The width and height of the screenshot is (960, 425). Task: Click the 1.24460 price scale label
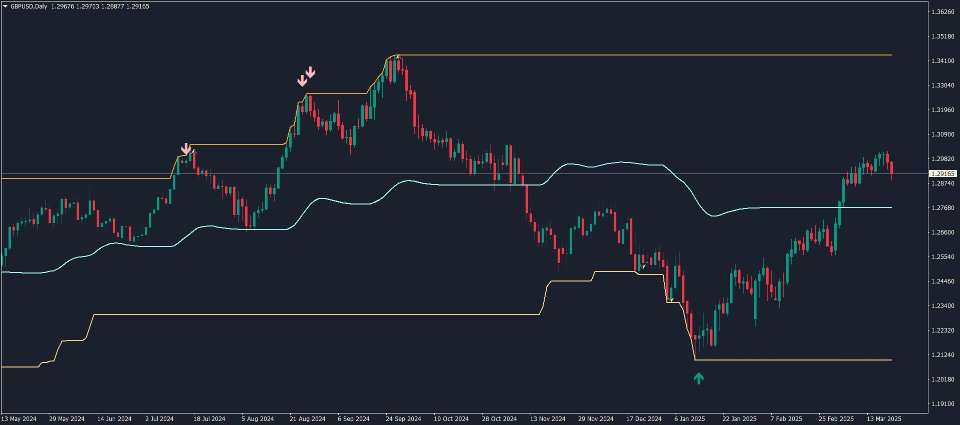point(942,281)
